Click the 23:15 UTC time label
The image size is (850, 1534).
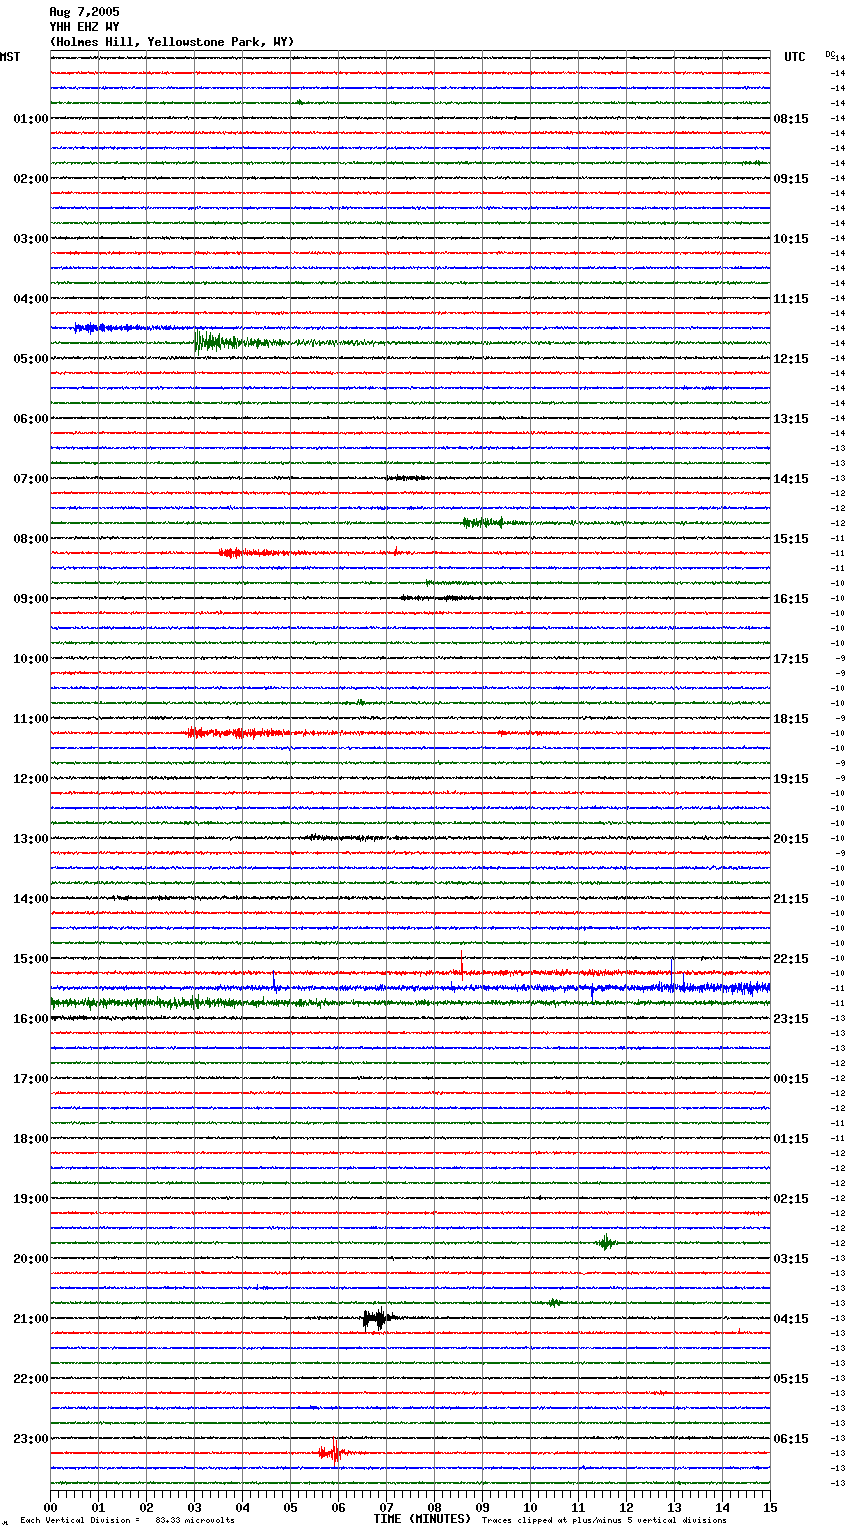coord(791,1019)
